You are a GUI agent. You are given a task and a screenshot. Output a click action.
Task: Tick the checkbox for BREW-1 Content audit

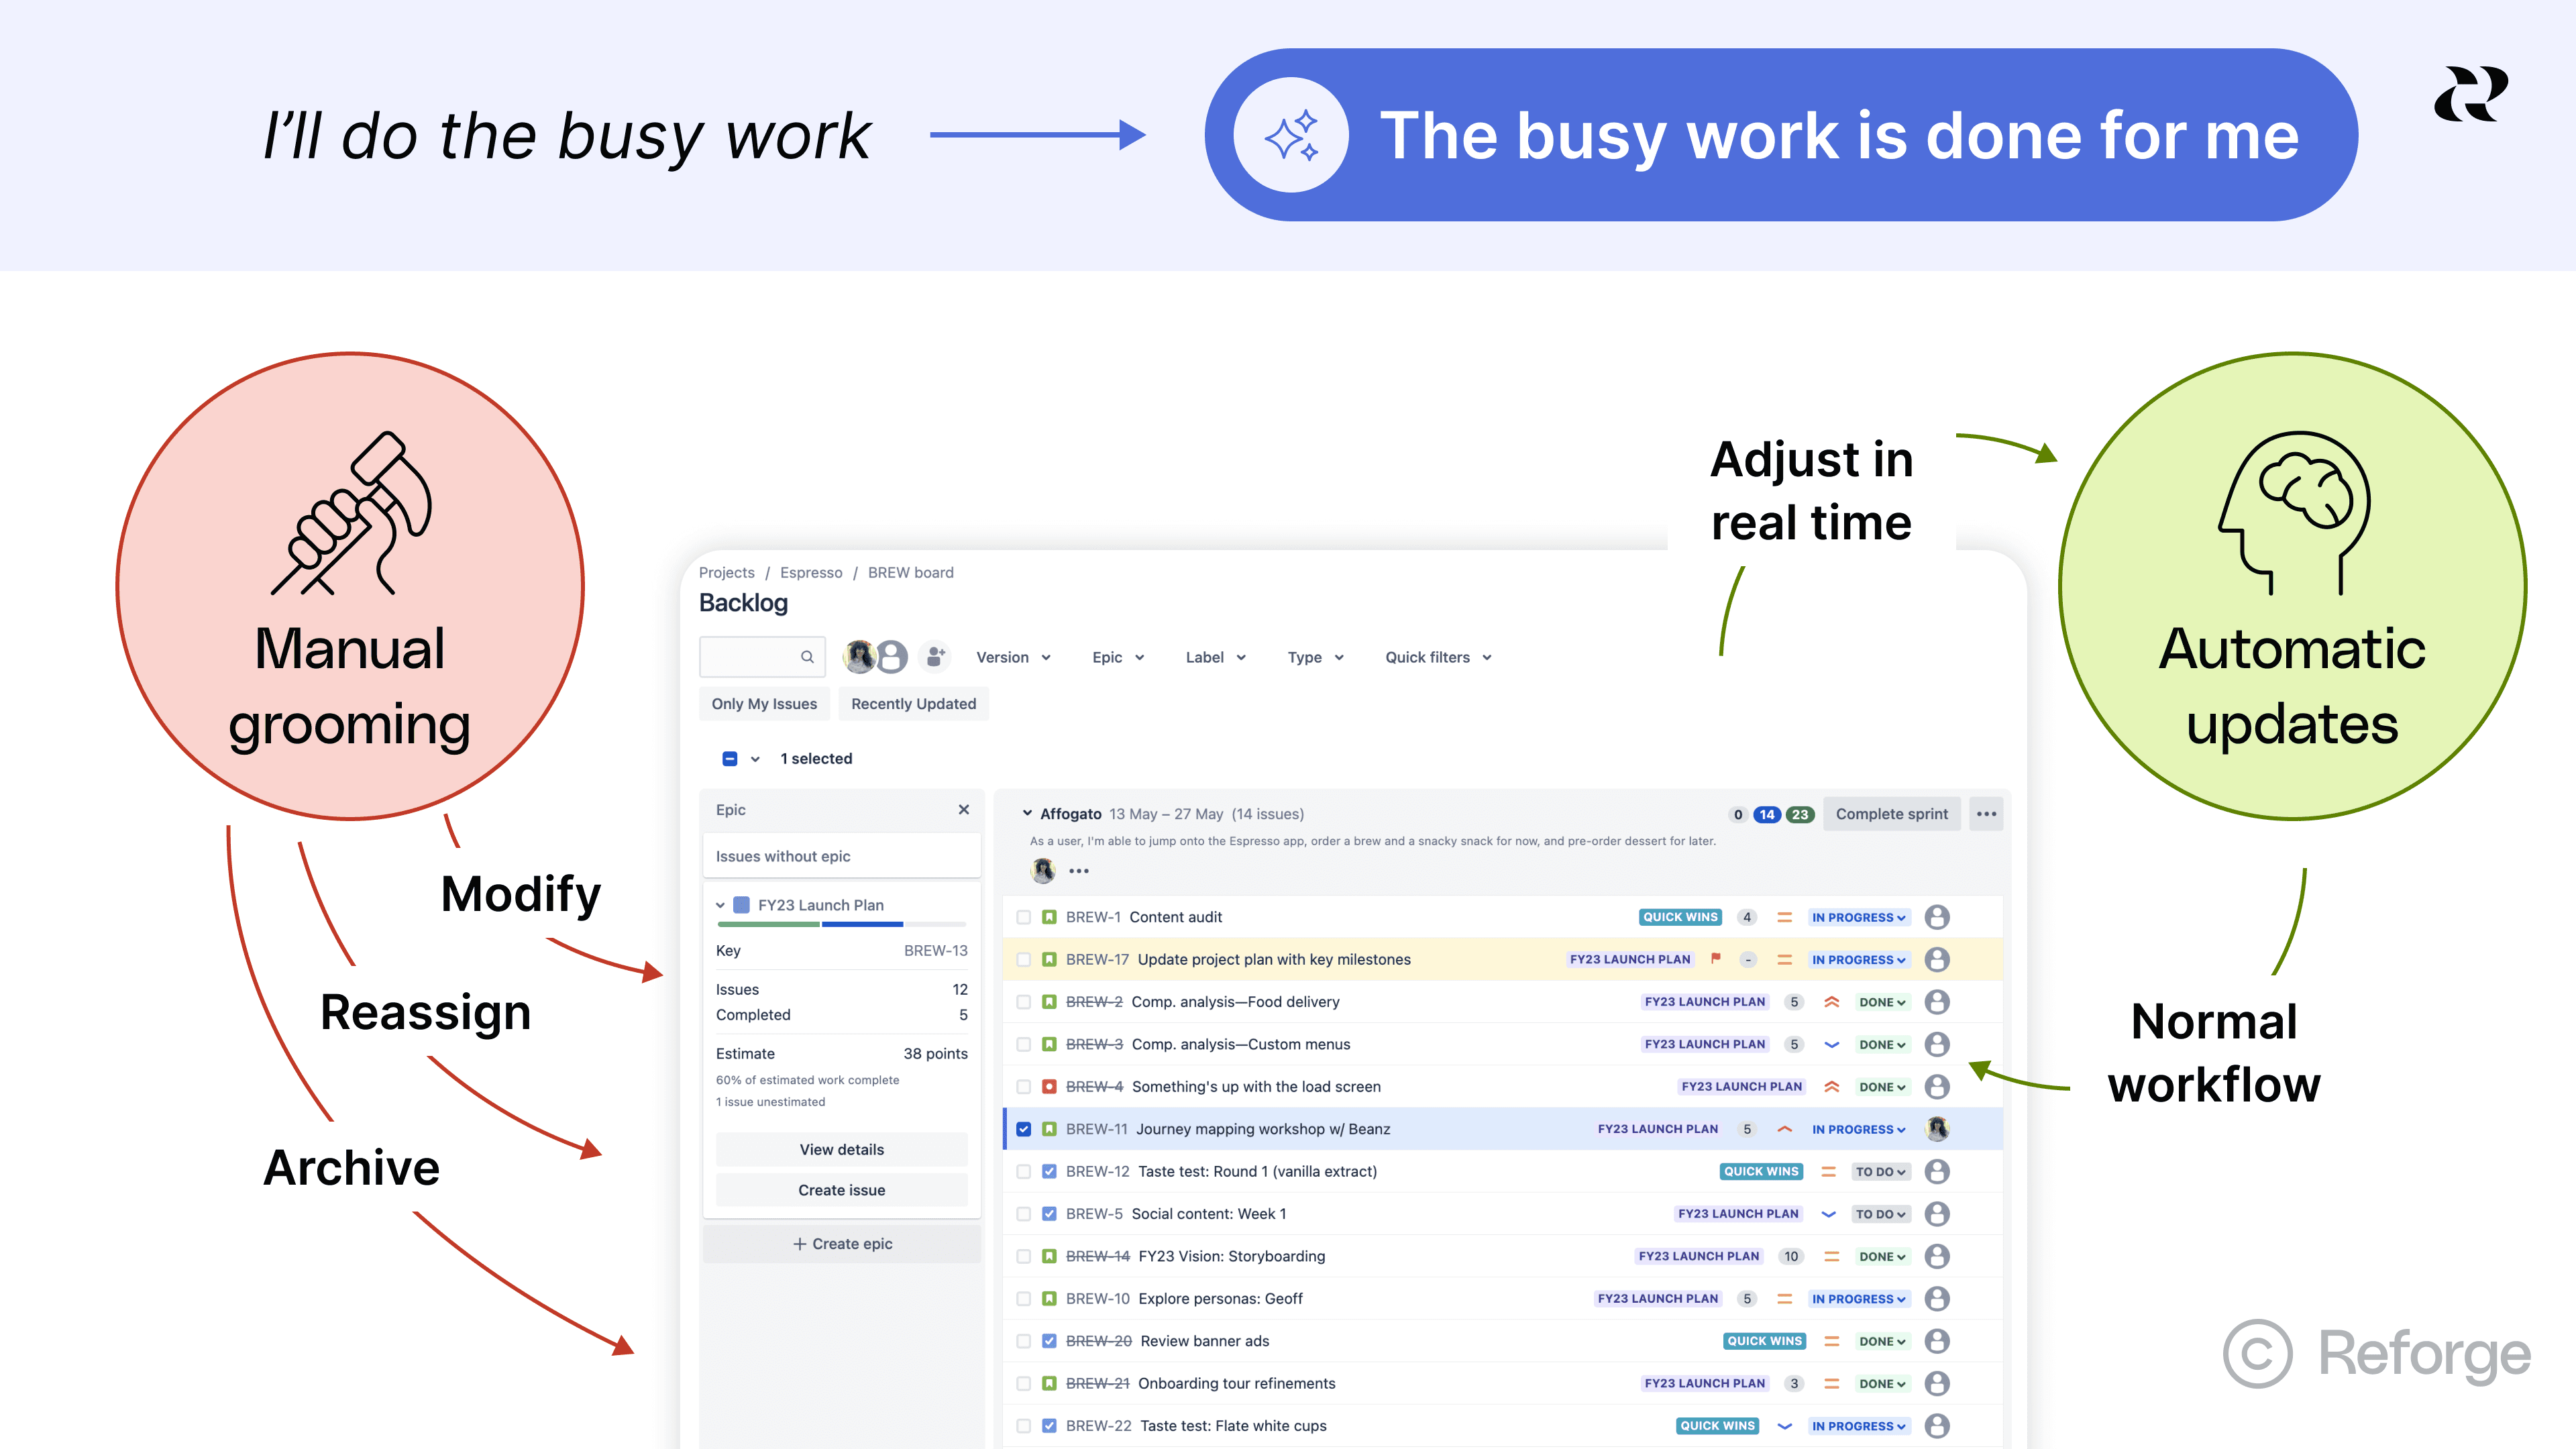1023,917
